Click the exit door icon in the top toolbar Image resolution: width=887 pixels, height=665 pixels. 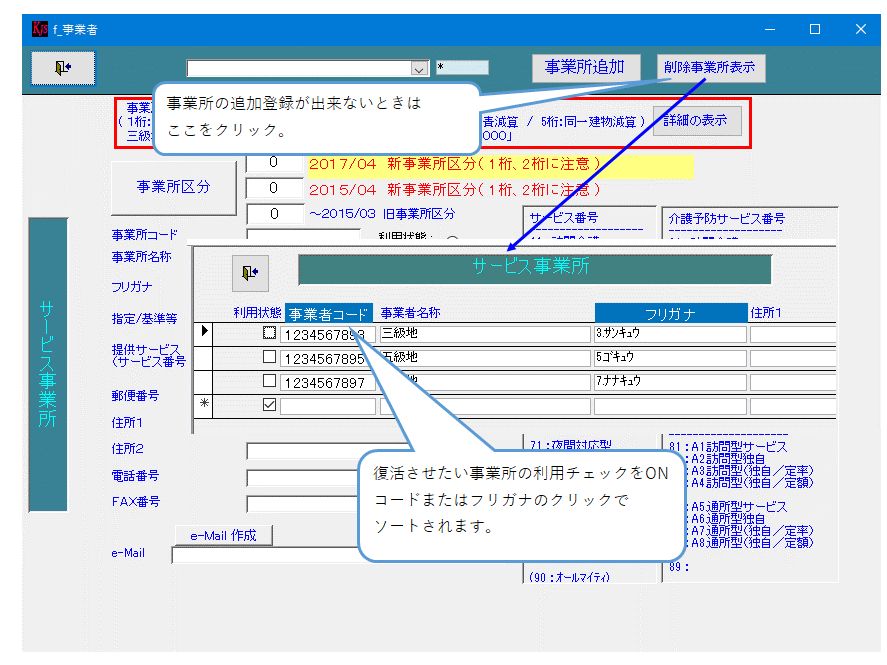pos(63,67)
